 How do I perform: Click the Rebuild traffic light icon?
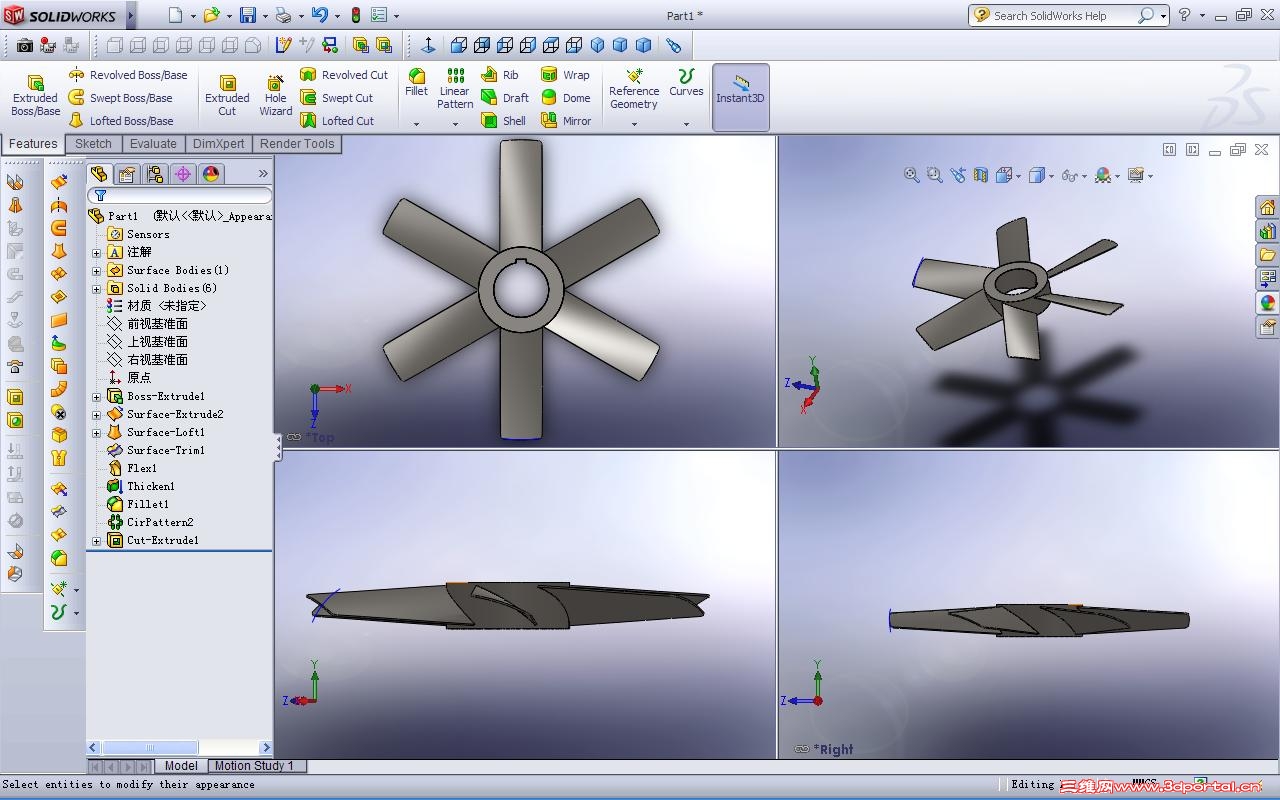(x=355, y=15)
